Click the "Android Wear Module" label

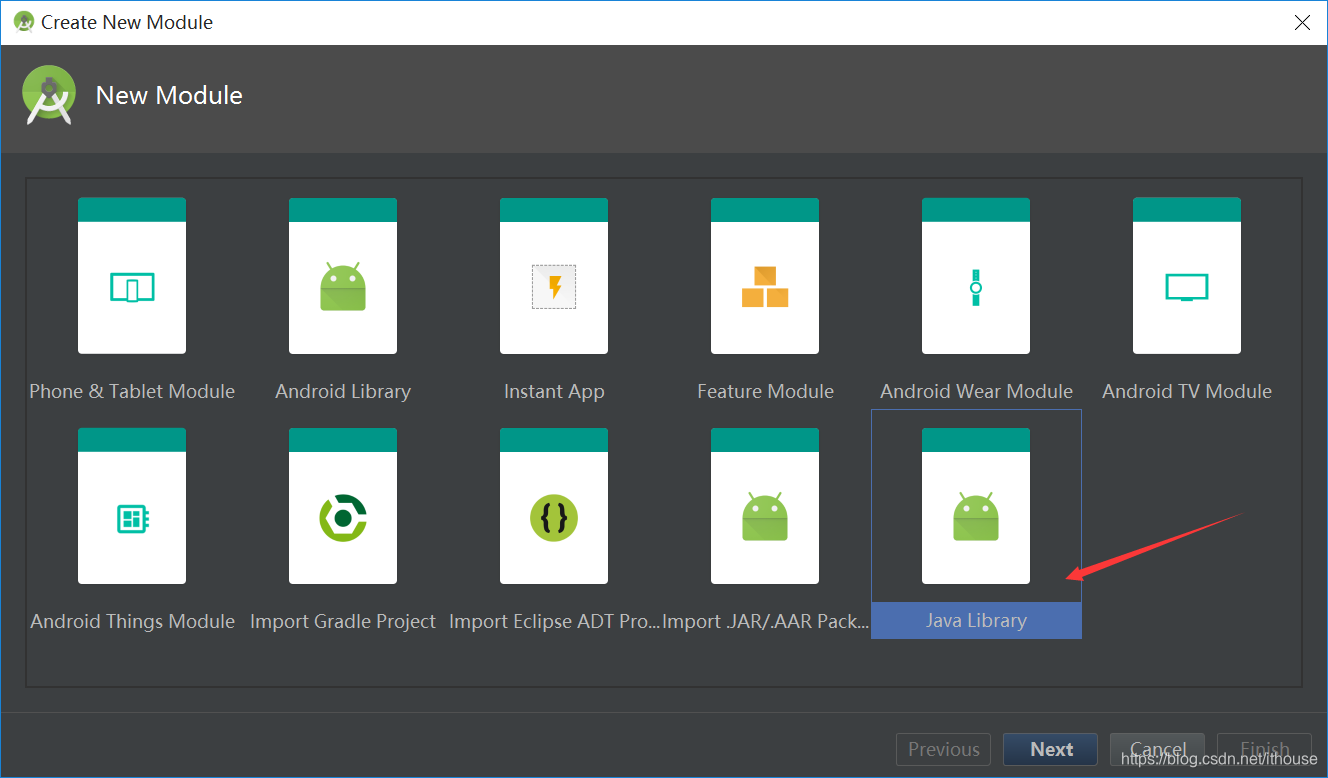[976, 391]
